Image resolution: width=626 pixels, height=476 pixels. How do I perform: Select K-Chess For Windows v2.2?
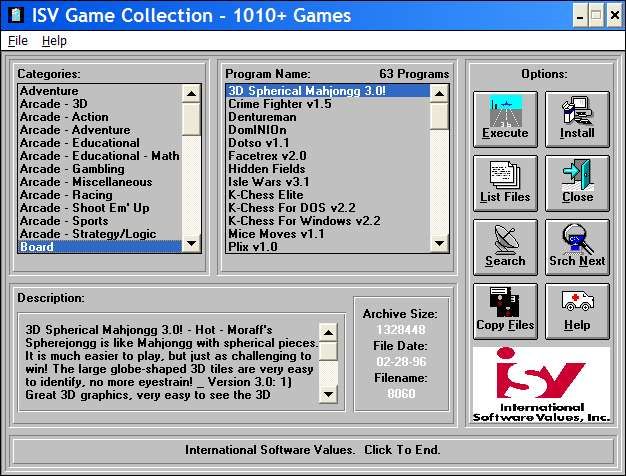328,221
